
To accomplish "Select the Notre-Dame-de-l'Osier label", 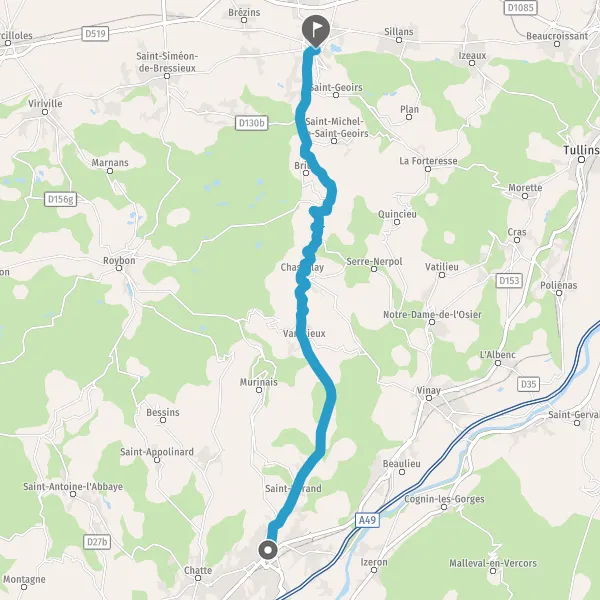I will pos(432,315).
